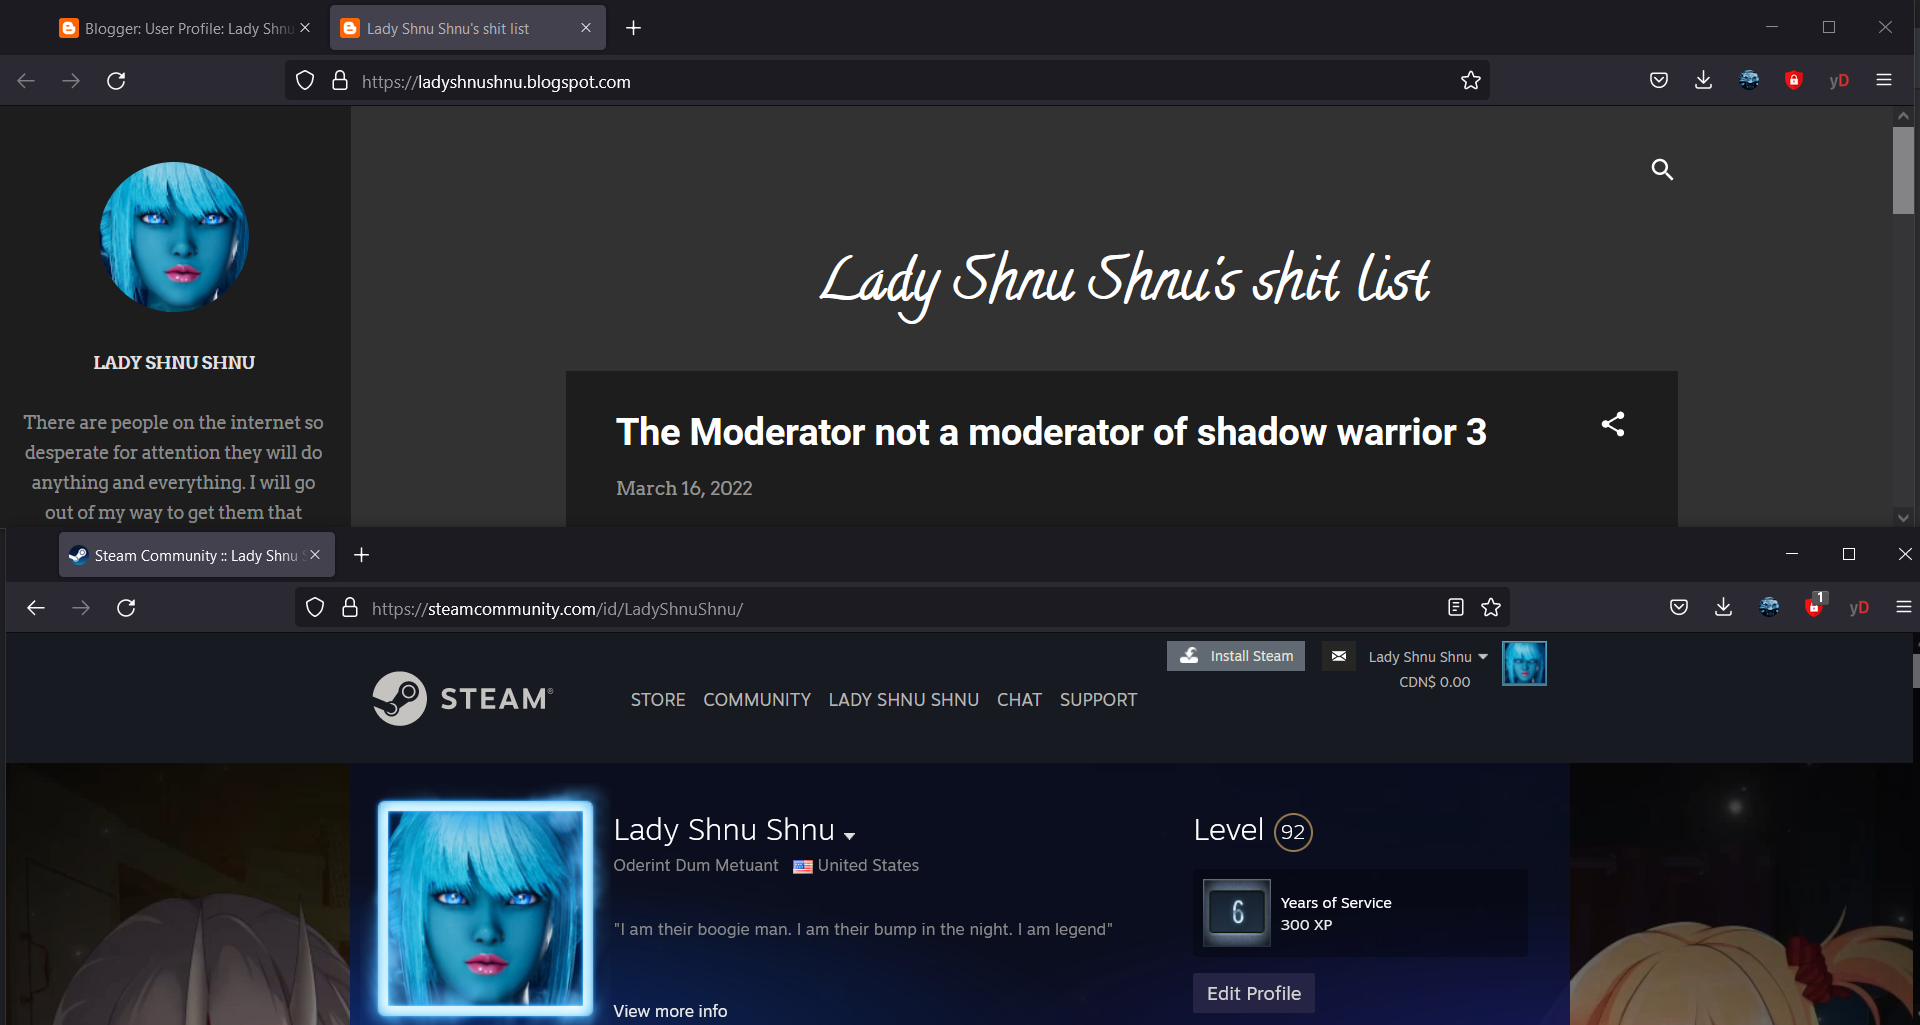
Task: Open a new tab in the top browser window
Action: click(634, 28)
